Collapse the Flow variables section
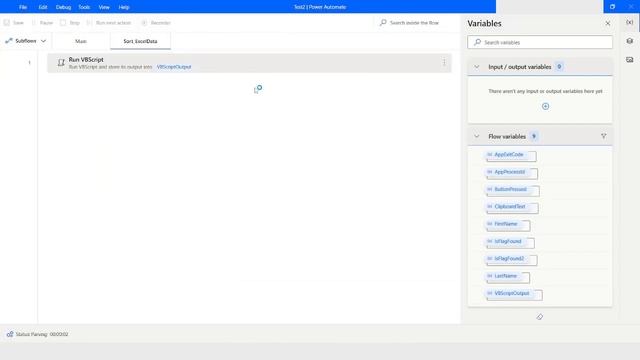Viewport: 640px width, 360px height. 476,136
